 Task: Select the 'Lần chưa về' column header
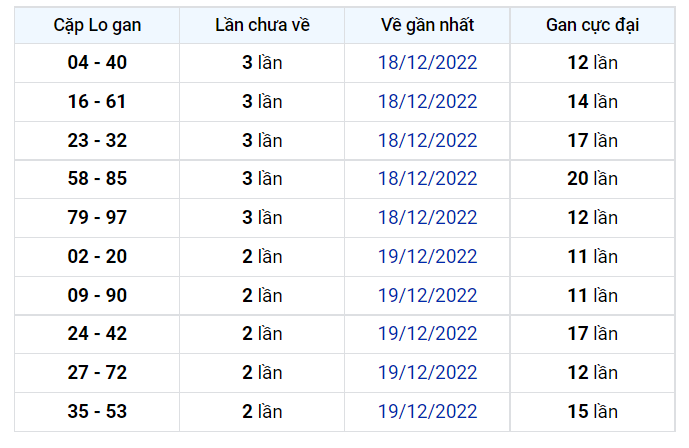click(262, 25)
